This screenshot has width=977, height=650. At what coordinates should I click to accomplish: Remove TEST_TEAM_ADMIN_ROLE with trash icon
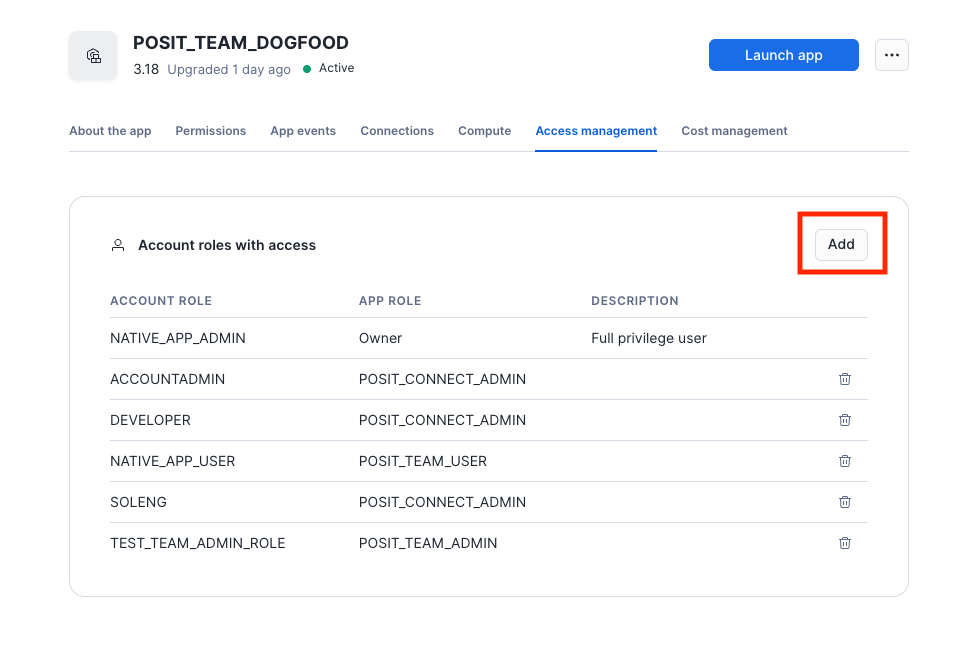[x=844, y=543]
